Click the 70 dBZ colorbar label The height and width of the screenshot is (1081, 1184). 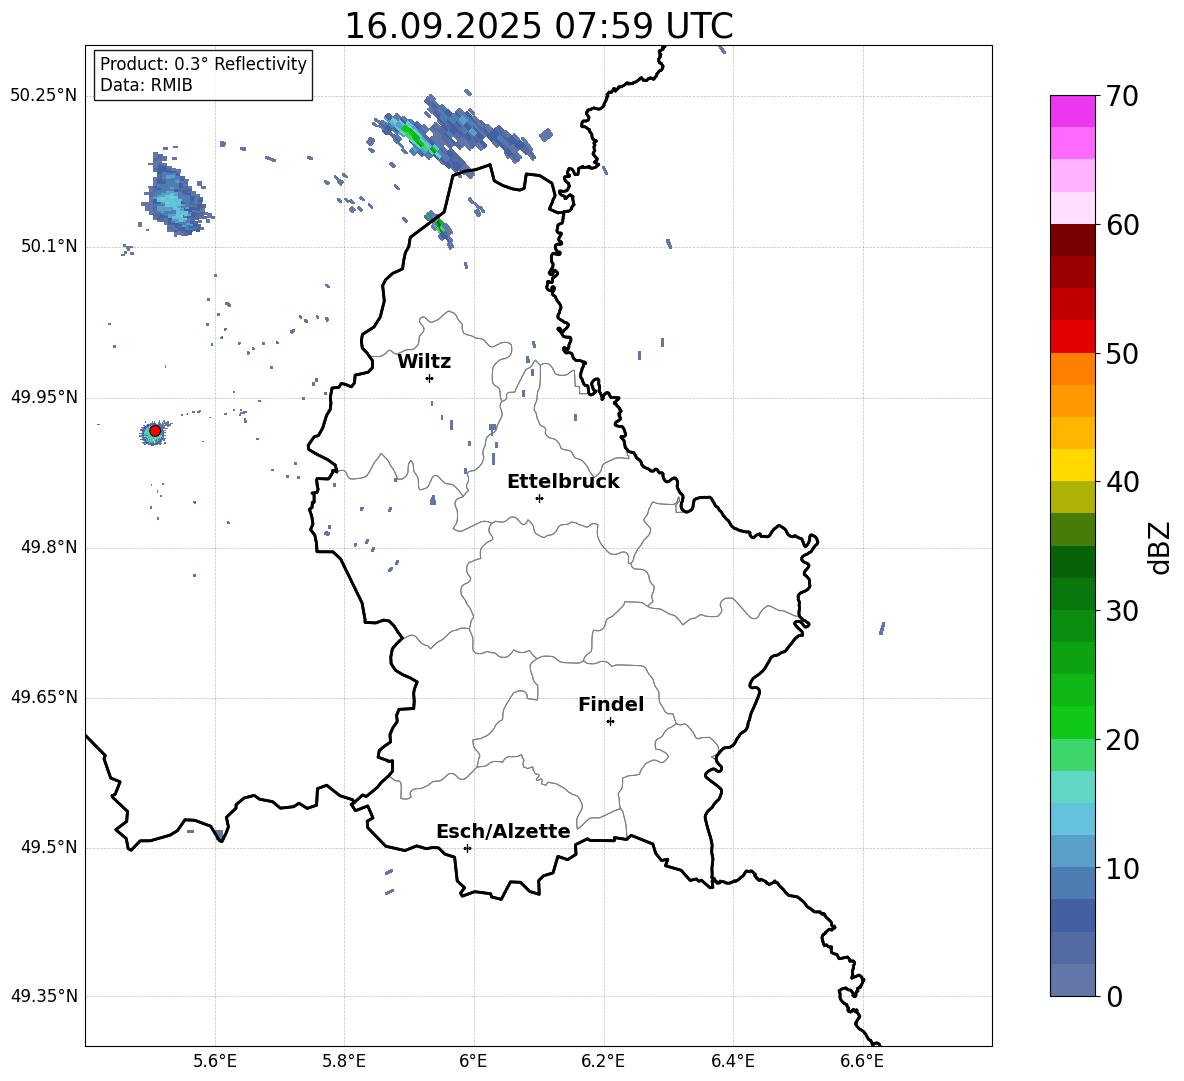tap(1122, 96)
